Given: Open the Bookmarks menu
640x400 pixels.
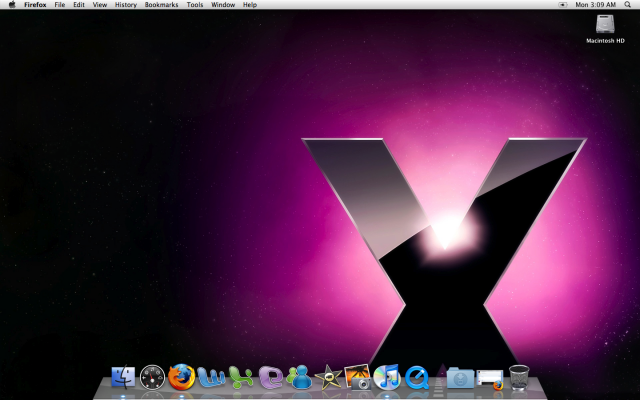Looking at the screenshot, I should point(162,4).
